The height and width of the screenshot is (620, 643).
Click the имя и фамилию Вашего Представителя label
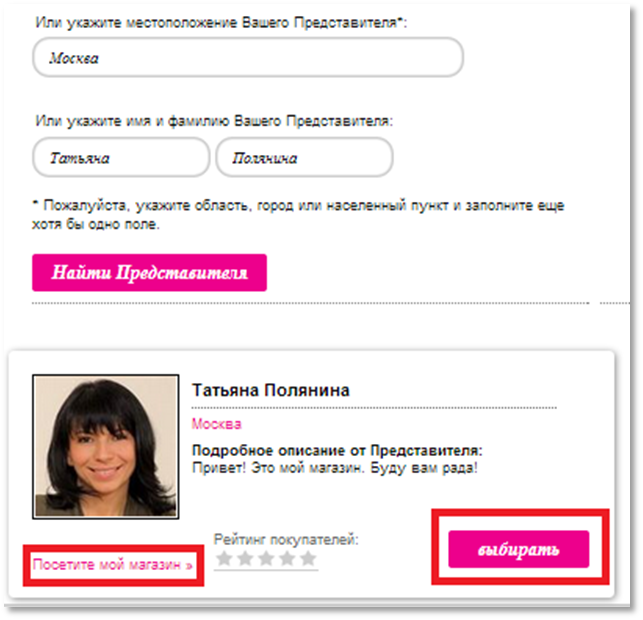pyautogui.click(x=214, y=121)
